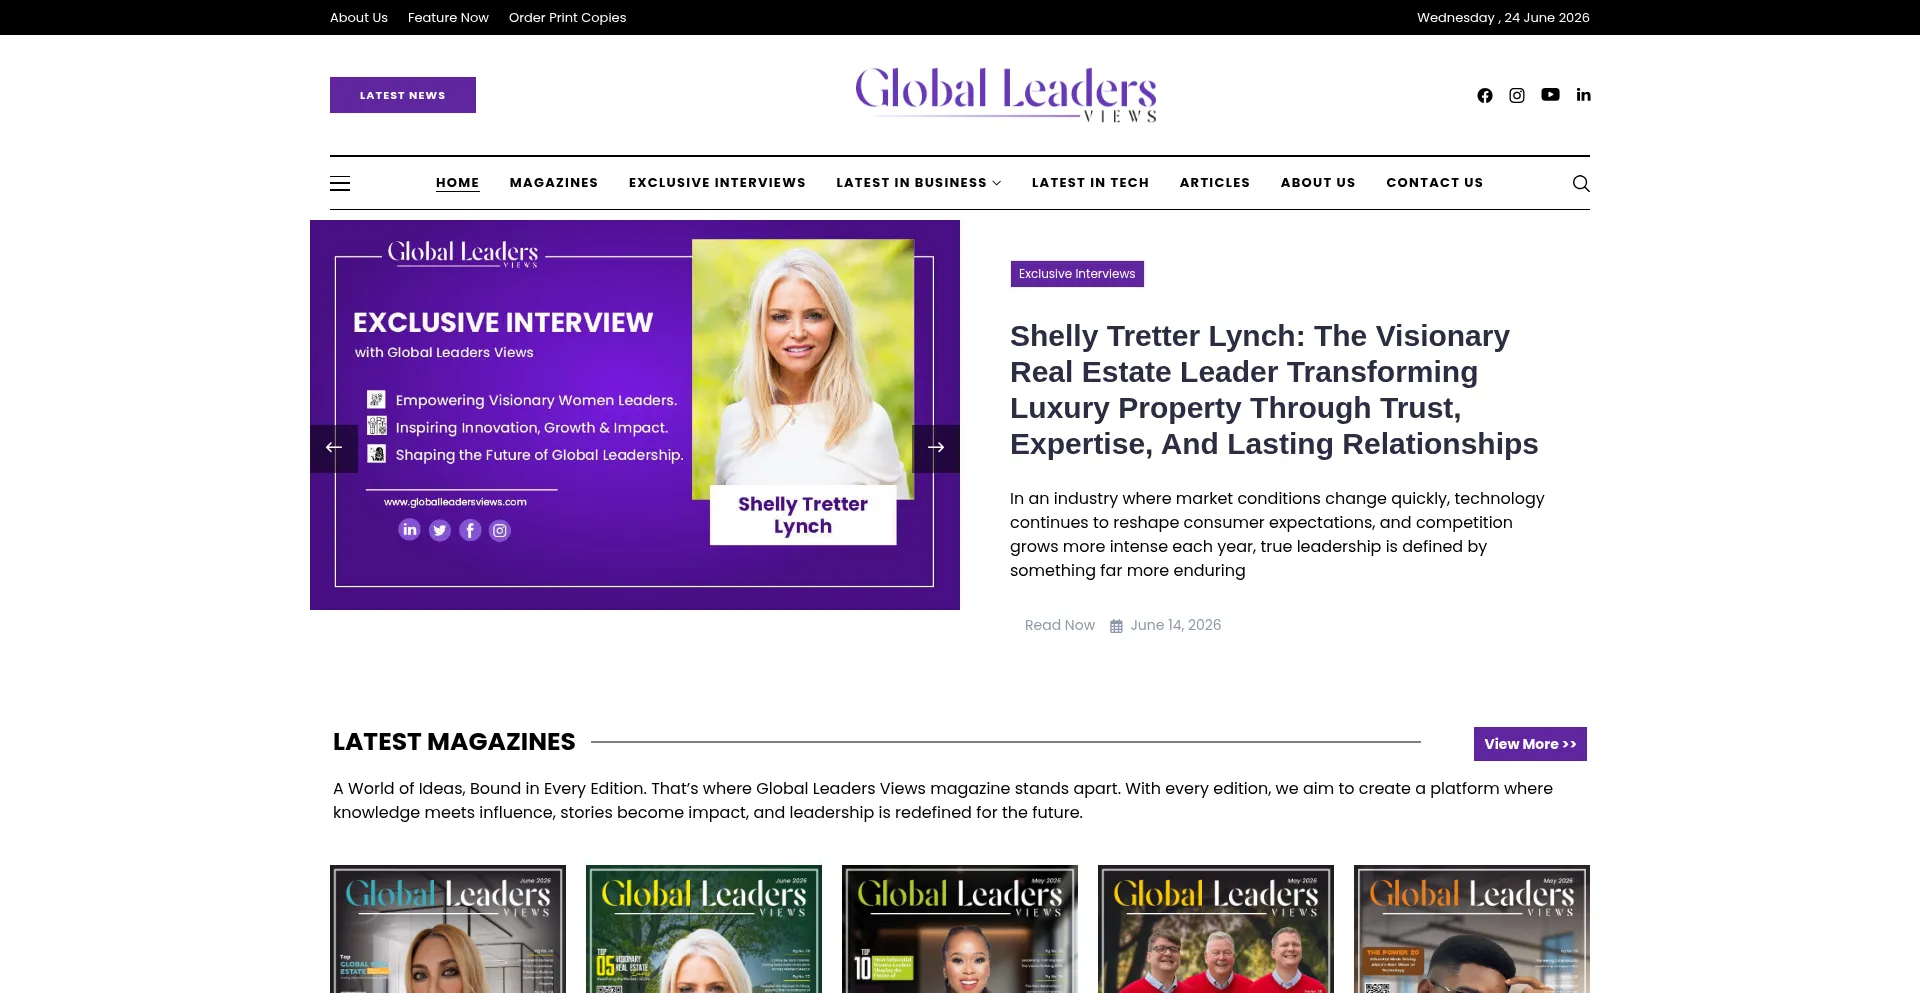Viewport: 1920px width, 993px height.
Task: Go to previous slide arrow
Action: [334, 448]
